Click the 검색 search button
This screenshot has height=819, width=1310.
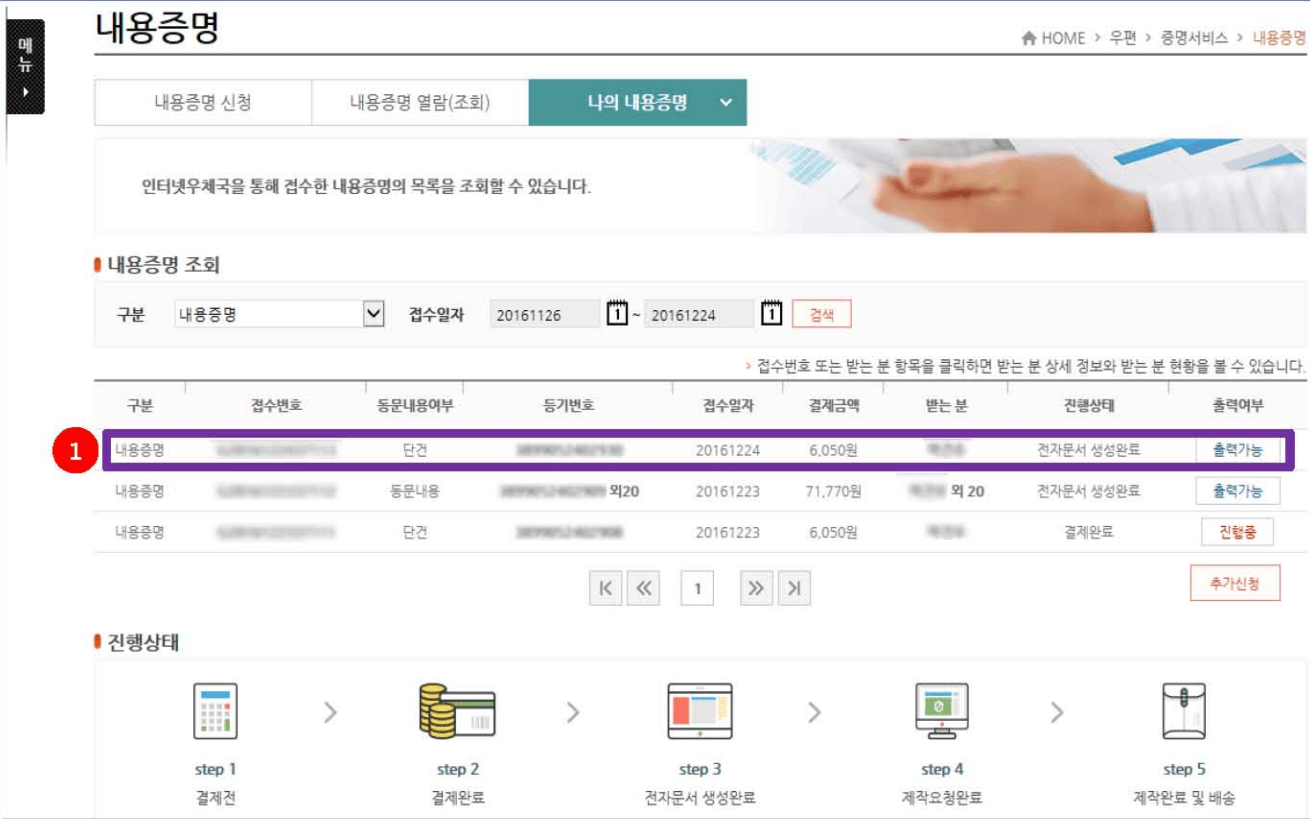[822, 314]
